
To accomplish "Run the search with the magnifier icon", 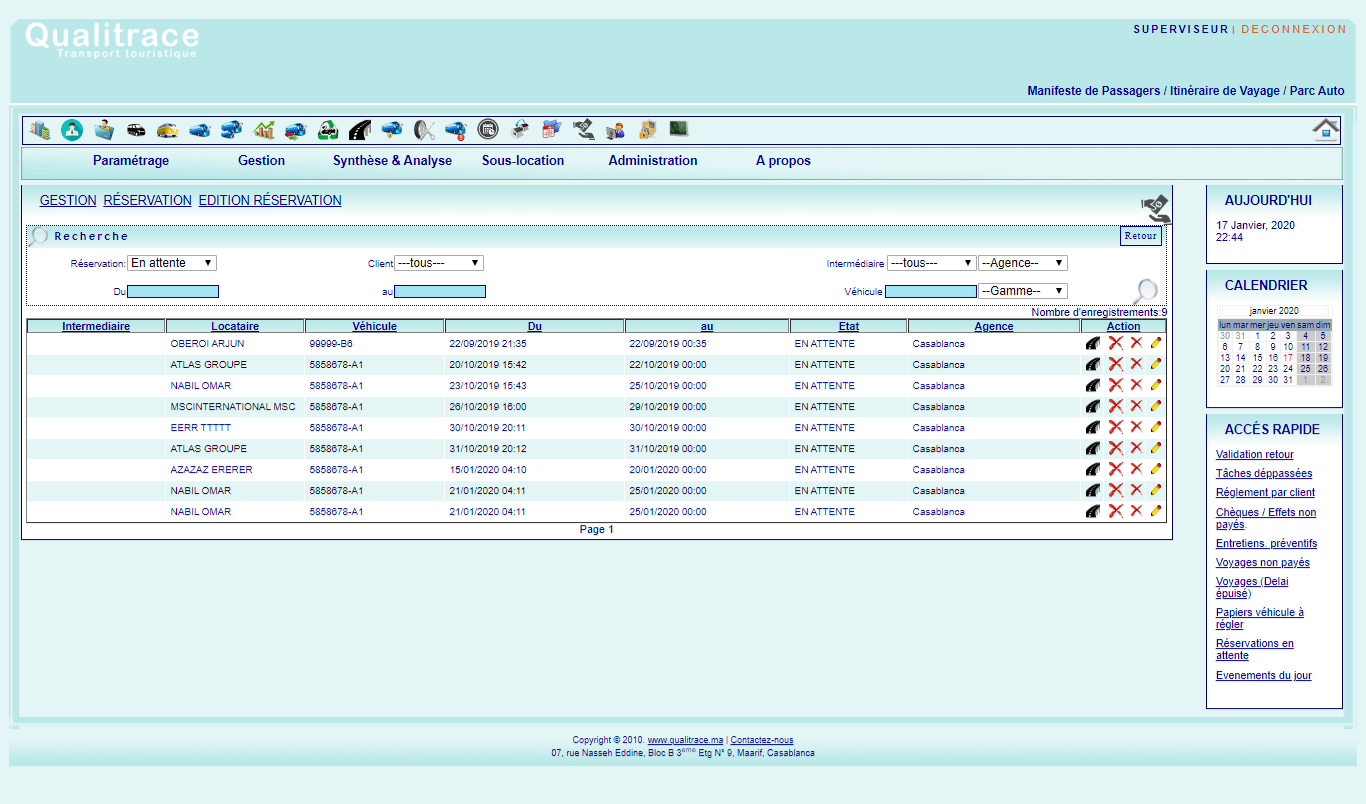I will pyautogui.click(x=1146, y=291).
